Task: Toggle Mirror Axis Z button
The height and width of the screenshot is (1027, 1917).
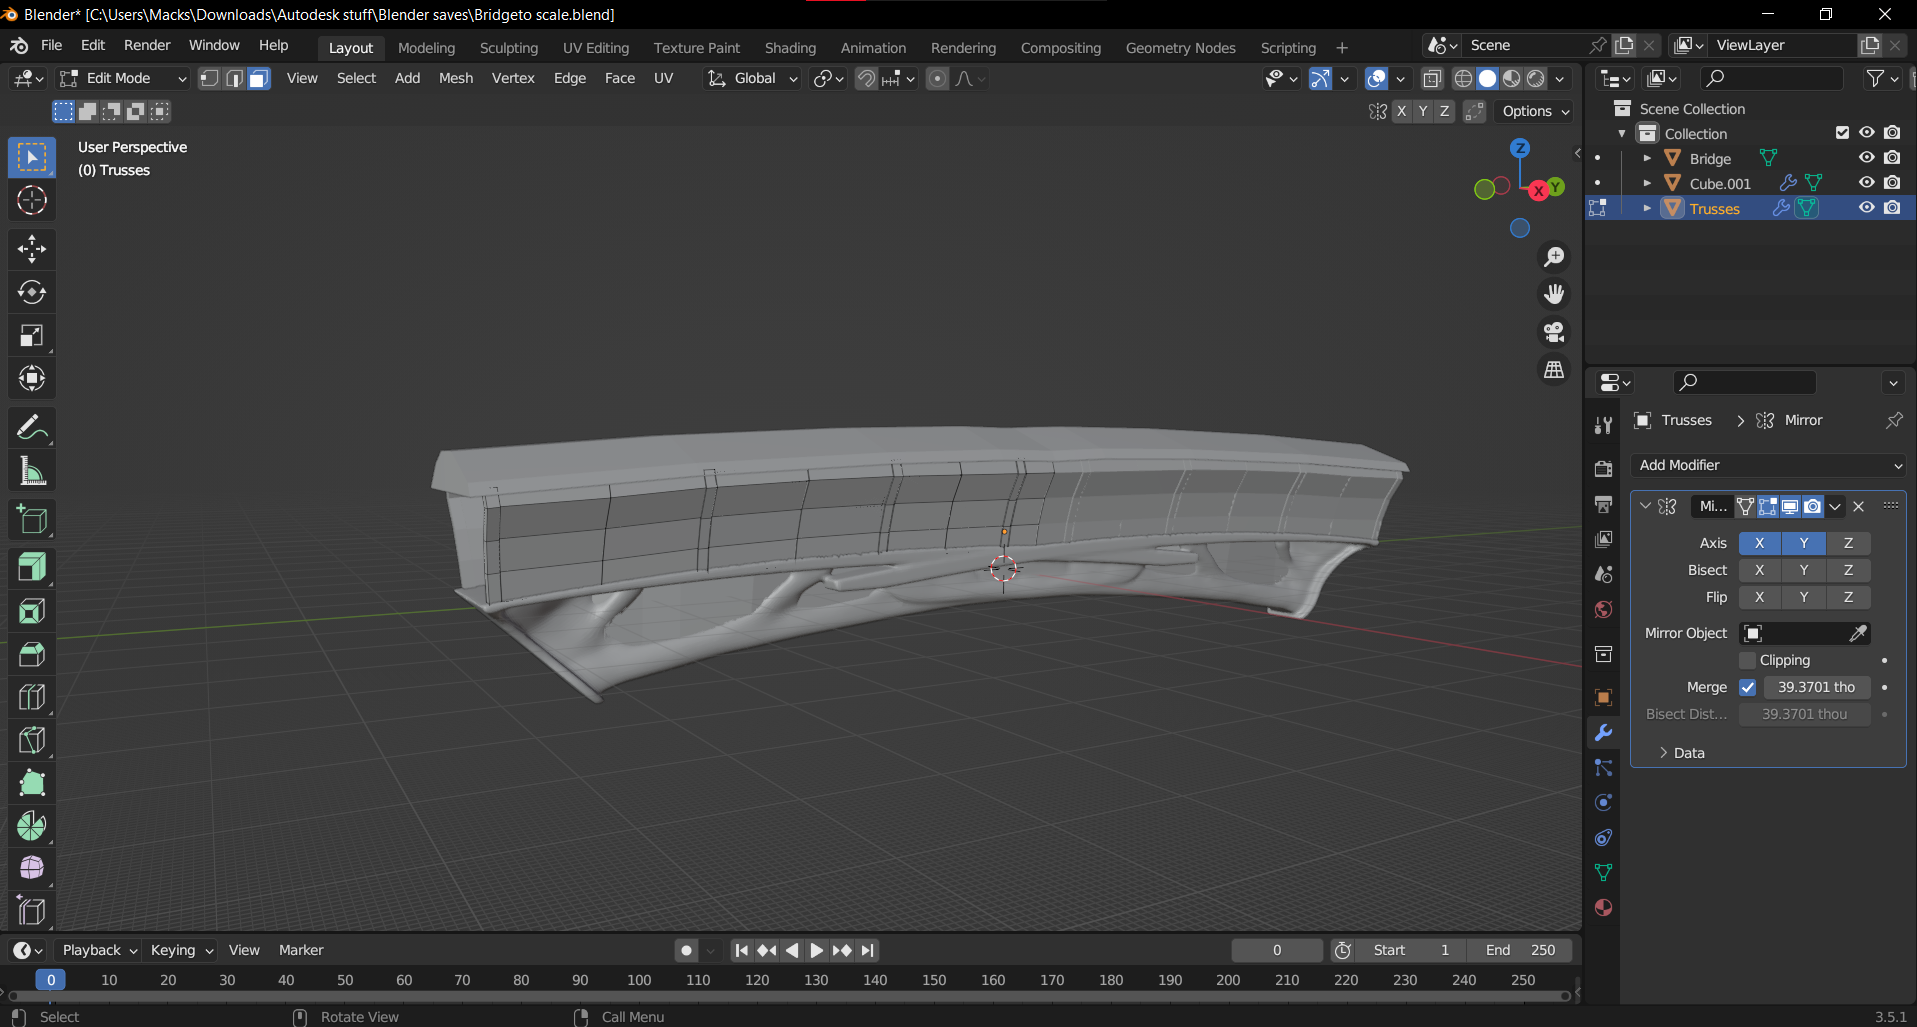Action: tap(1848, 543)
